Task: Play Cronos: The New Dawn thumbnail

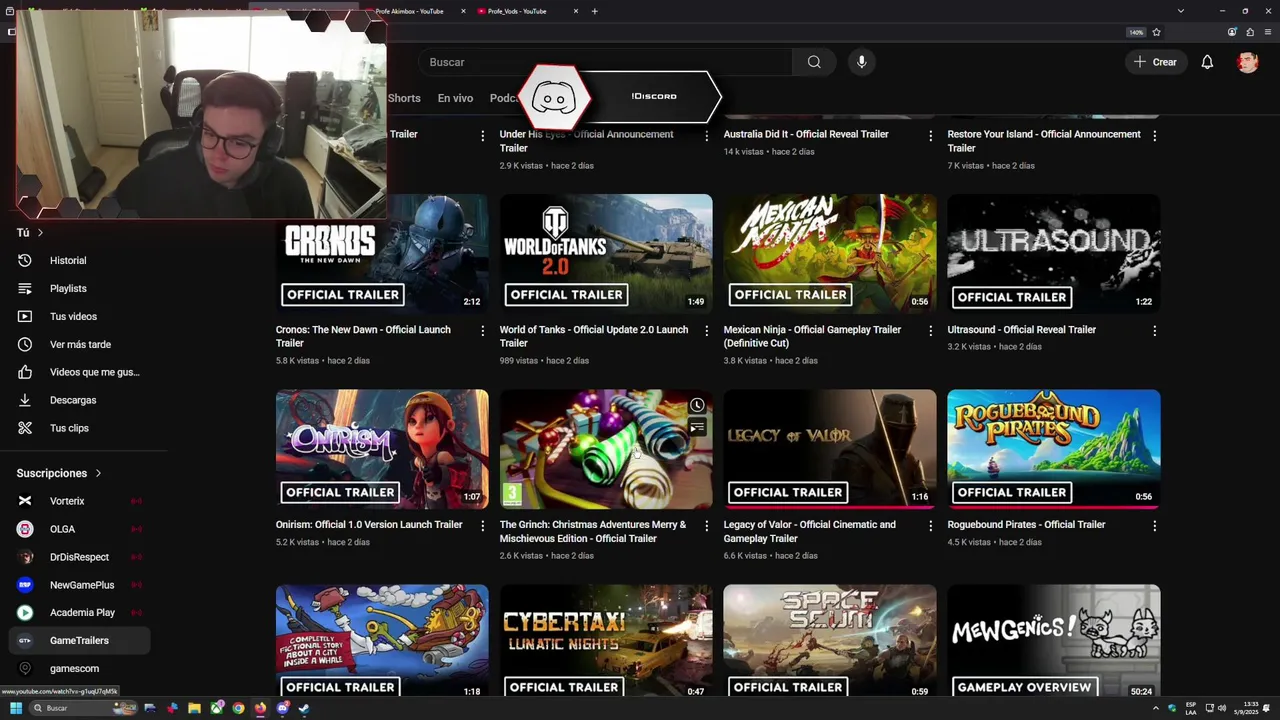Action: click(382, 254)
